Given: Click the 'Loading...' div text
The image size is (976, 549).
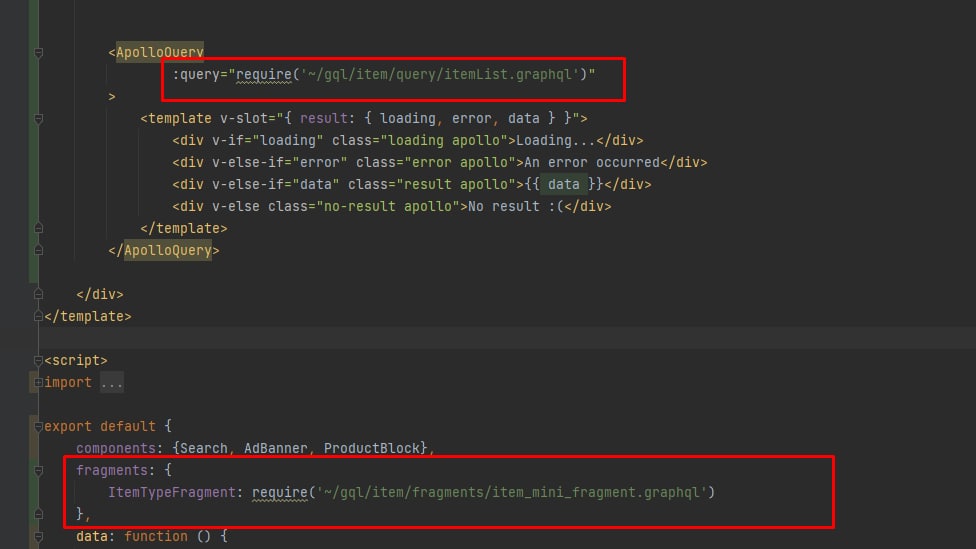Looking at the screenshot, I should pos(556,141).
